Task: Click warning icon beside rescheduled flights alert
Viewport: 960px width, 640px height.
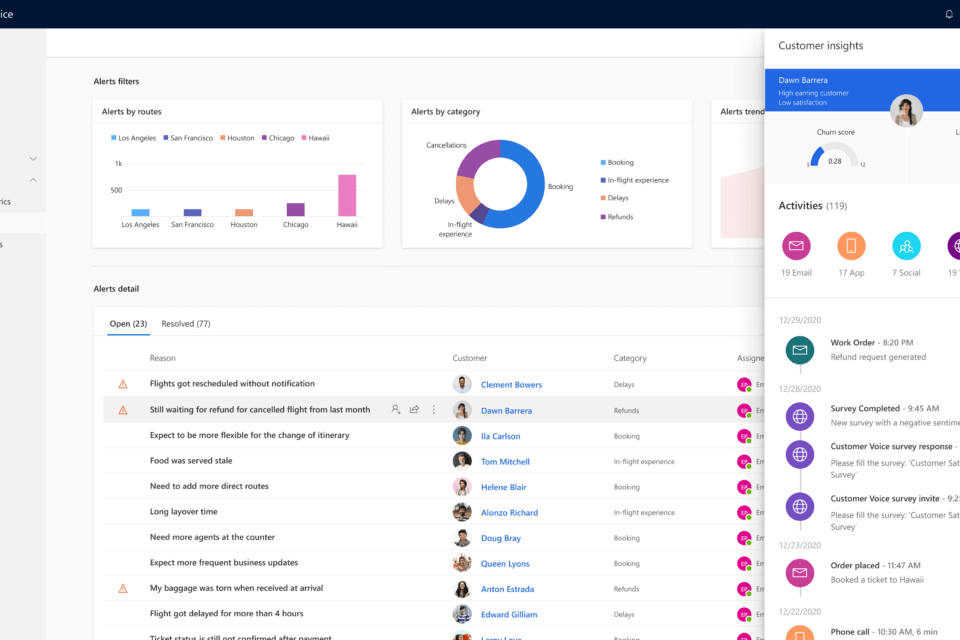Action: (x=123, y=384)
